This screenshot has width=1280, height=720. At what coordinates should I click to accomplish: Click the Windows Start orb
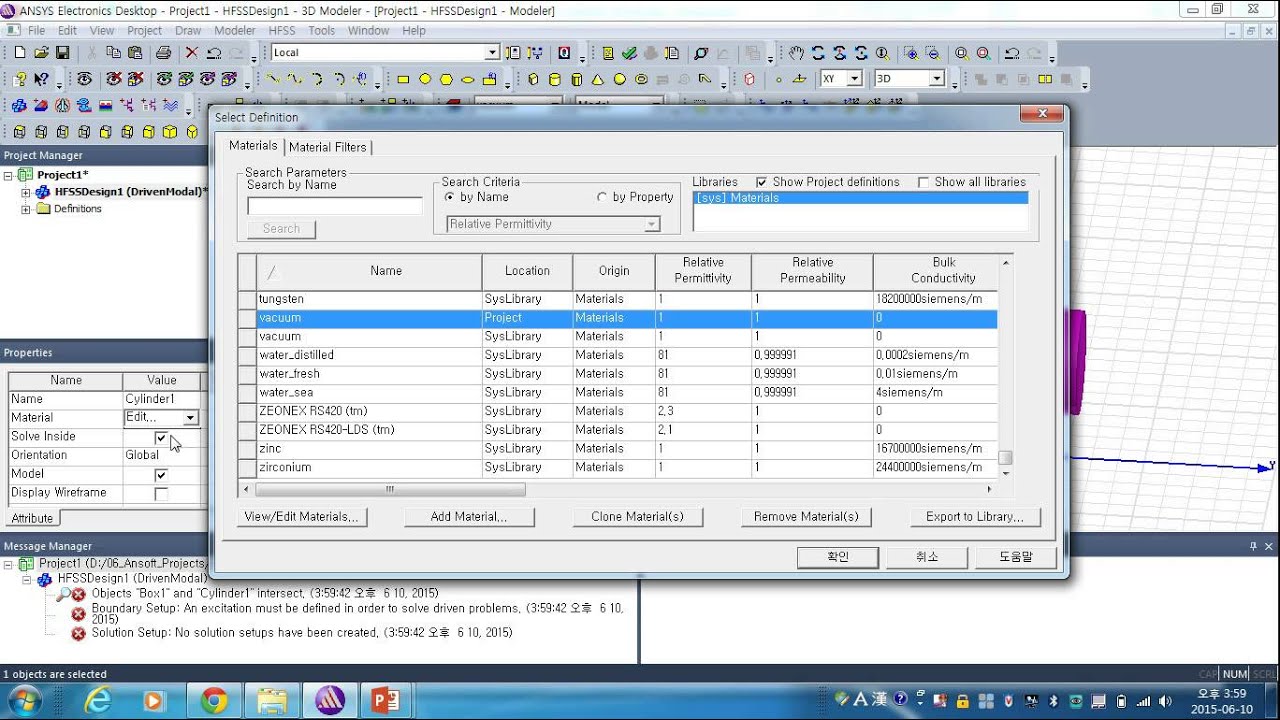pos(22,700)
